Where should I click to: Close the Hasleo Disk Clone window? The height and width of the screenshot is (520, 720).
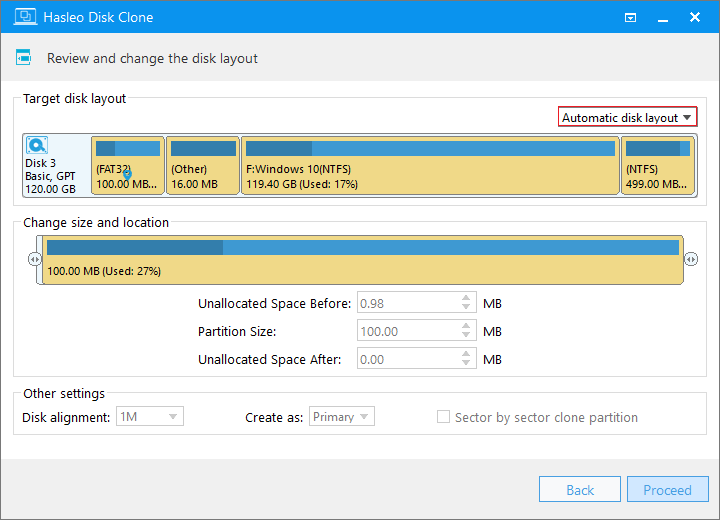[695, 17]
